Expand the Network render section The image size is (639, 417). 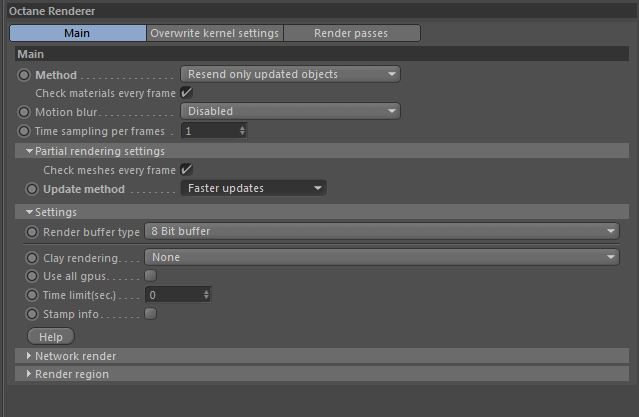coord(322,356)
